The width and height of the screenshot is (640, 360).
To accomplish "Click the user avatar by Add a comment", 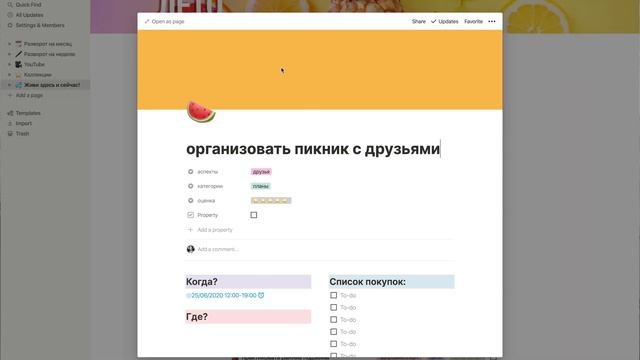I will 191,249.
